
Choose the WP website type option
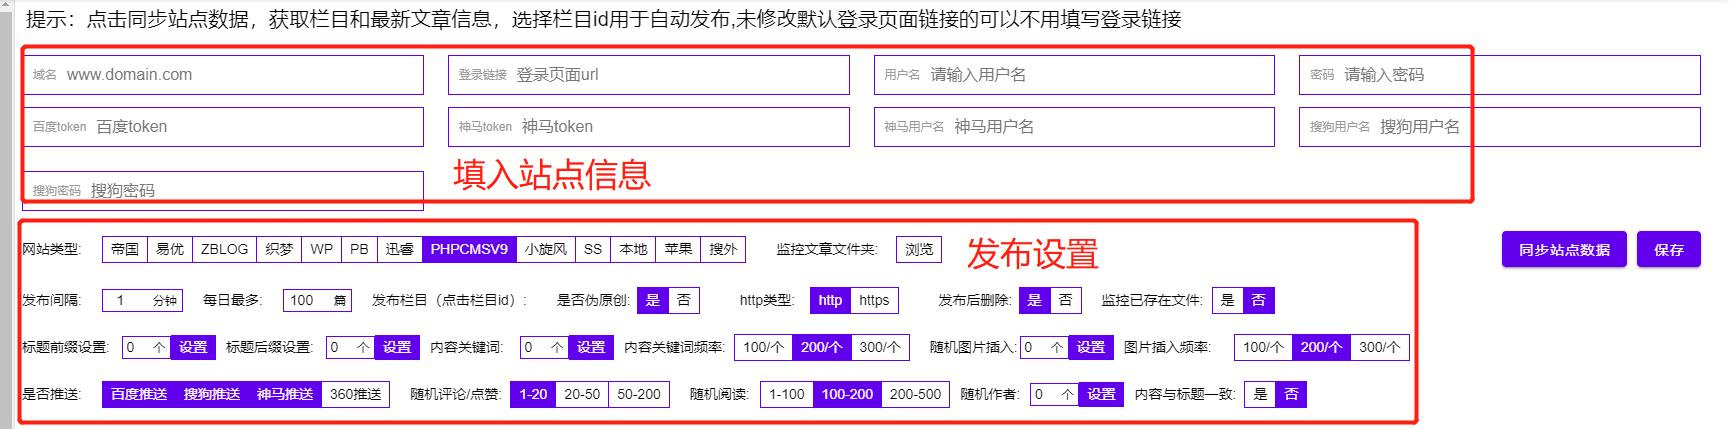pos(321,249)
